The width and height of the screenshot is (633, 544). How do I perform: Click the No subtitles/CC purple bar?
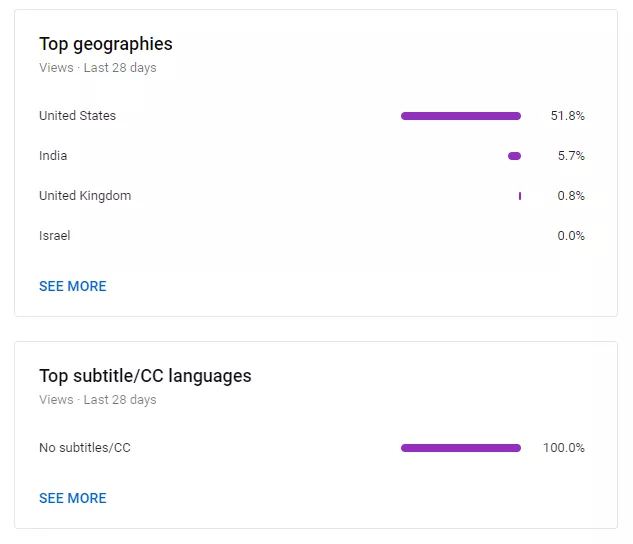pos(460,448)
